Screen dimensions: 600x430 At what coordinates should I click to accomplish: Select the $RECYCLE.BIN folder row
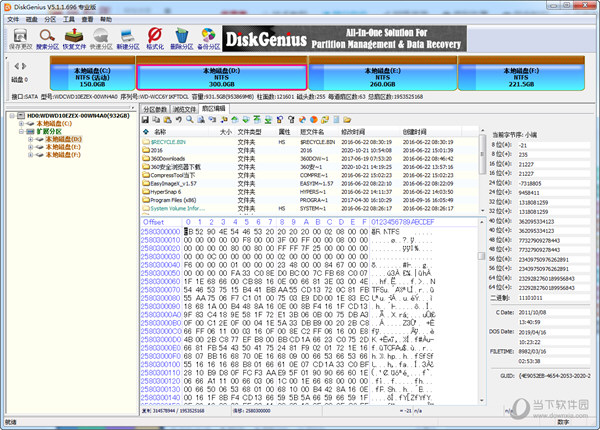[309, 142]
